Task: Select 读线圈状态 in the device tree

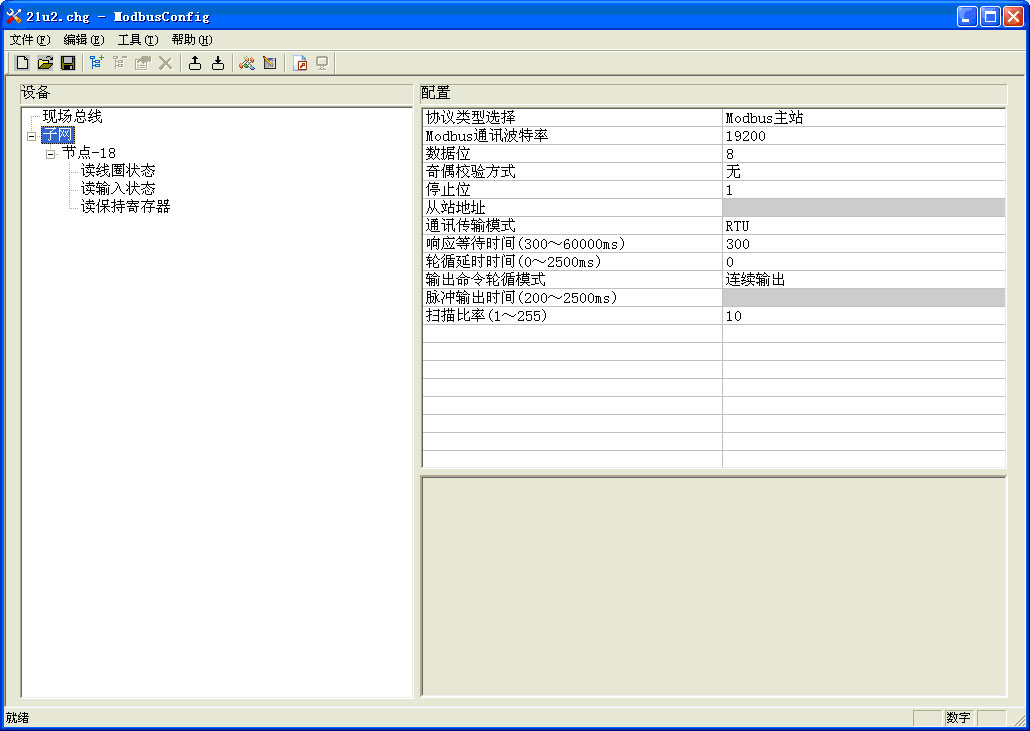Action: [118, 171]
